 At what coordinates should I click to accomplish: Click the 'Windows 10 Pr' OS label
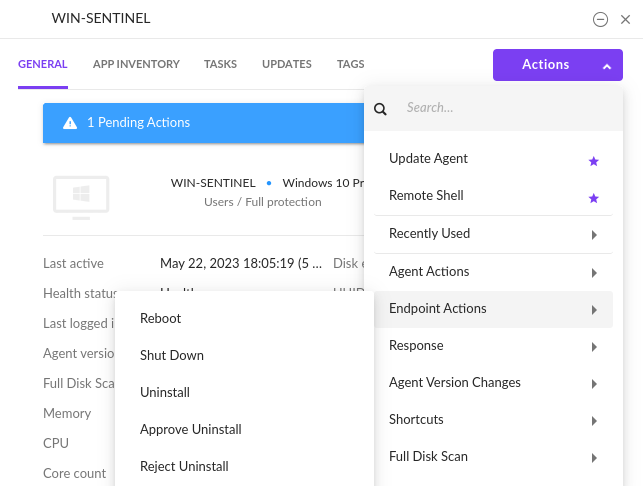[x=323, y=183]
